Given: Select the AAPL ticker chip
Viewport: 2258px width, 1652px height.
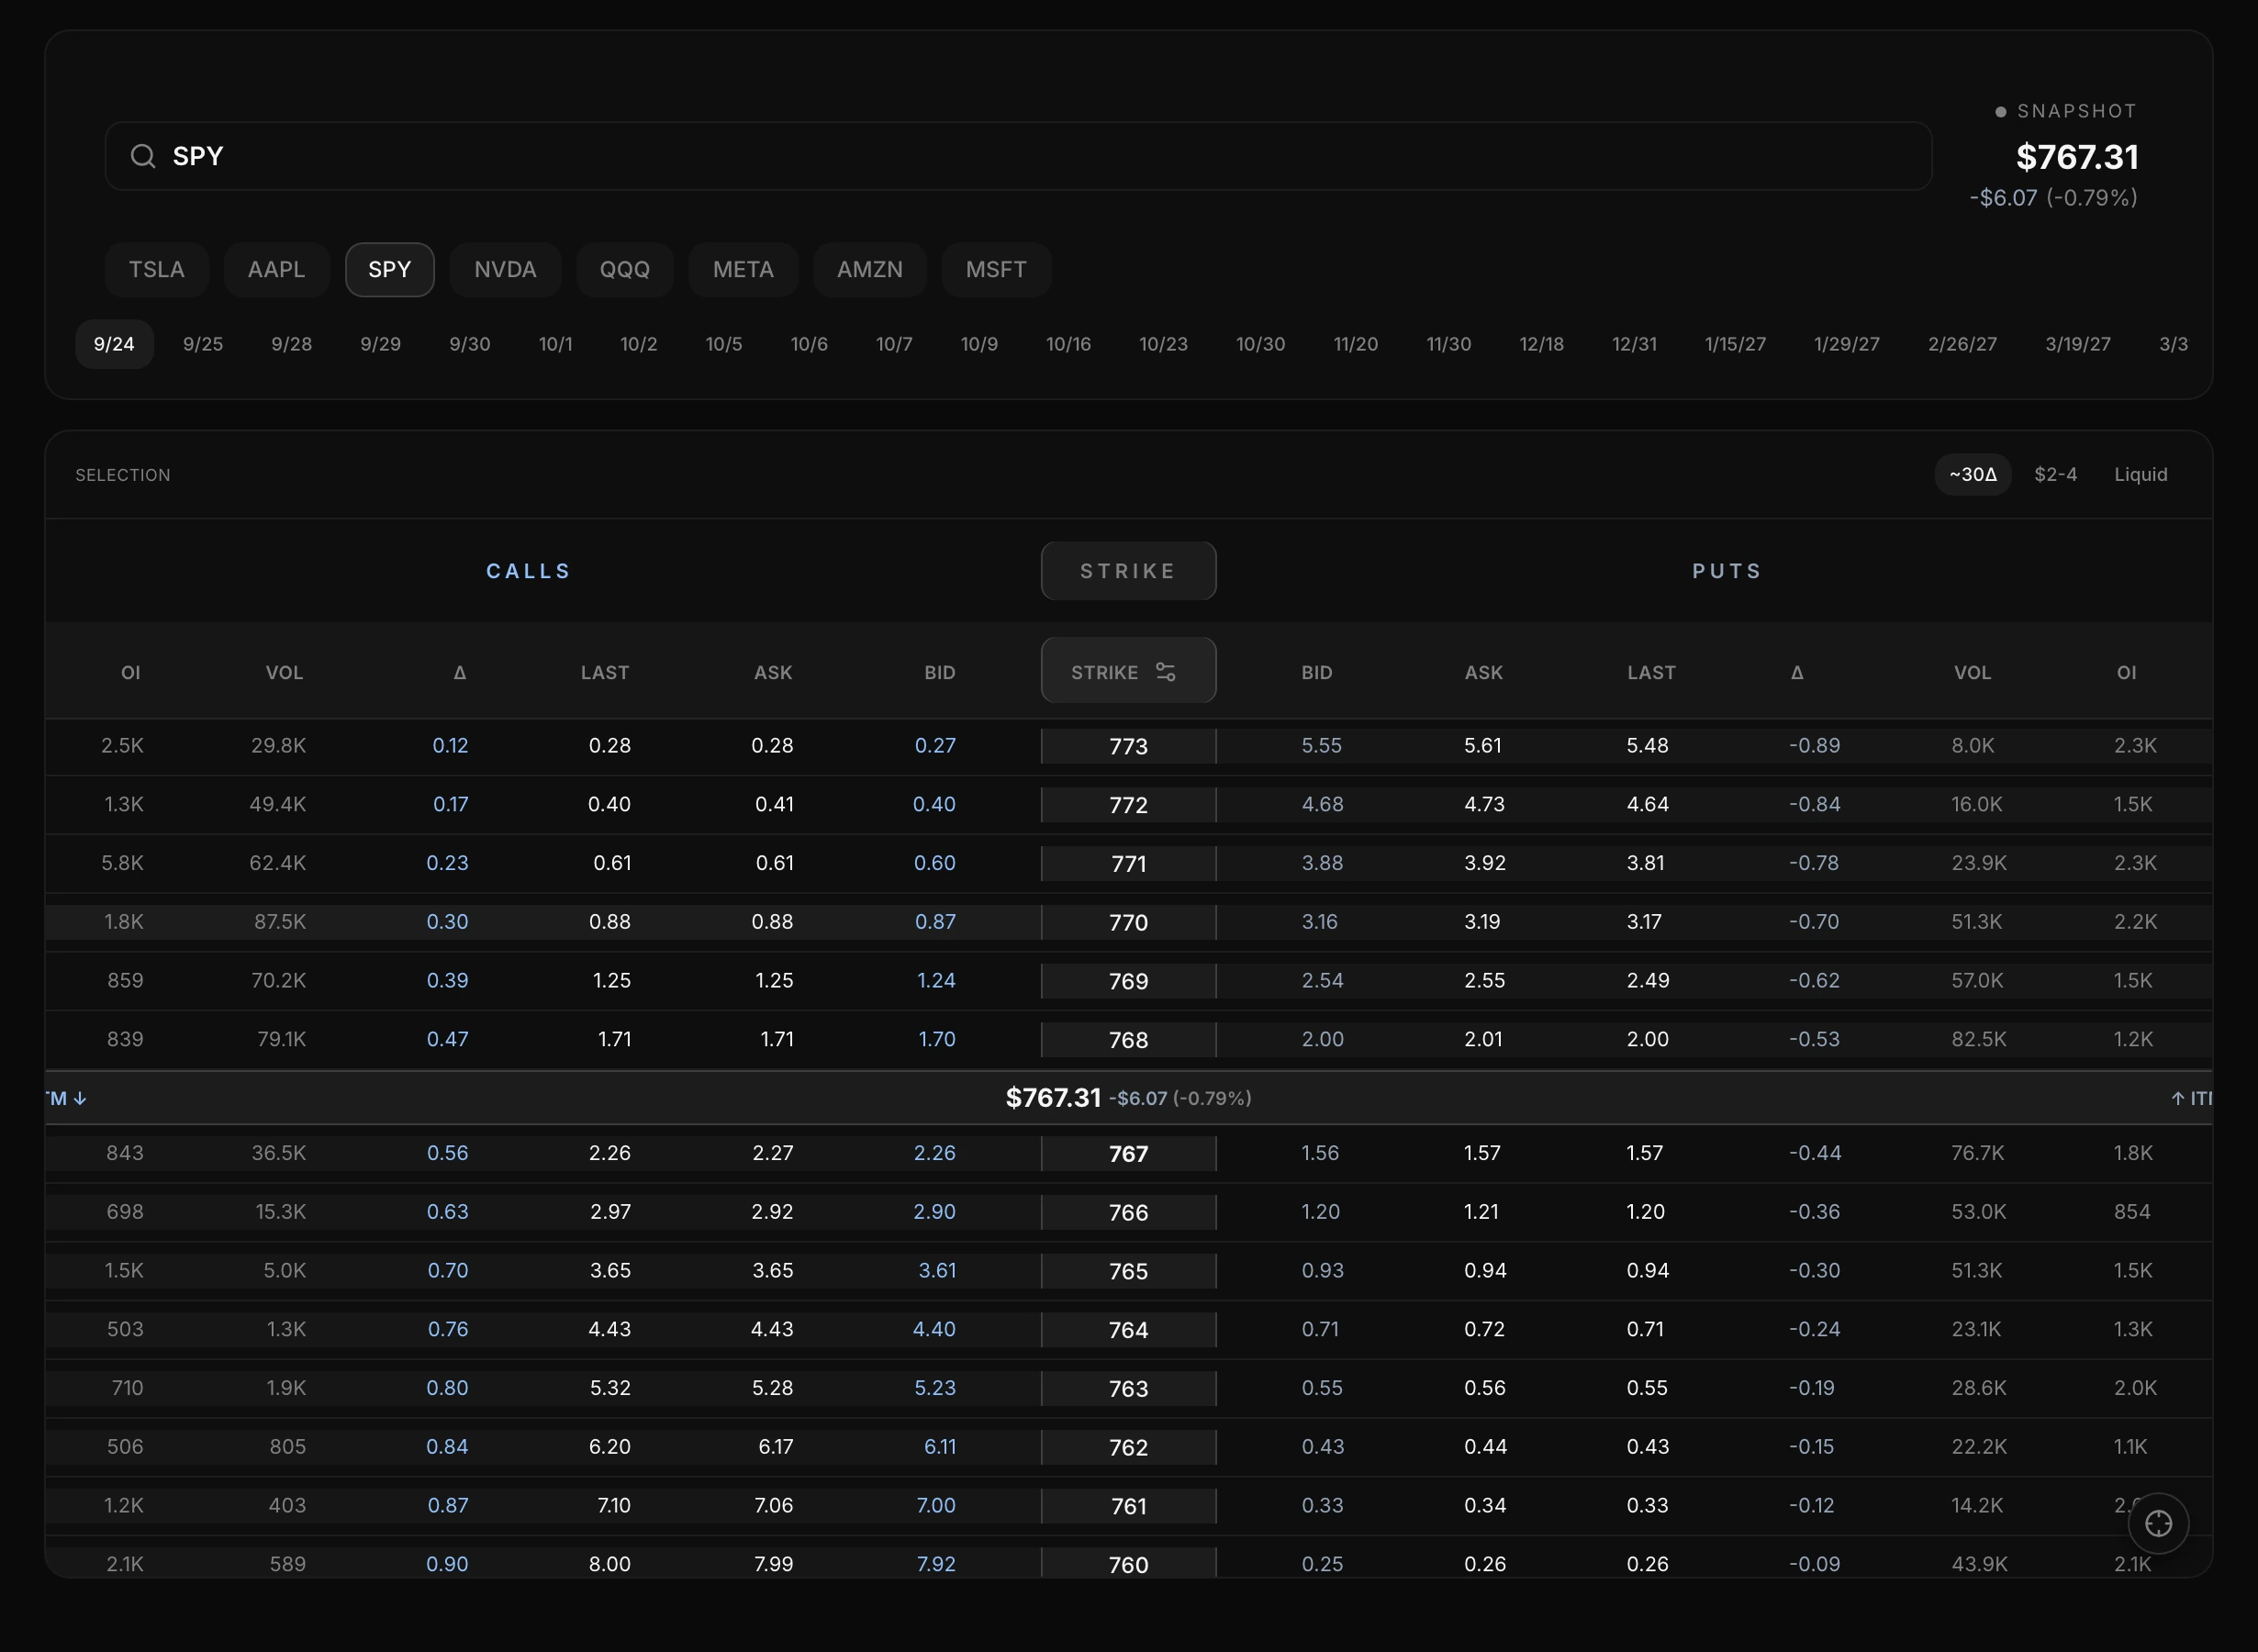Looking at the screenshot, I should [277, 270].
